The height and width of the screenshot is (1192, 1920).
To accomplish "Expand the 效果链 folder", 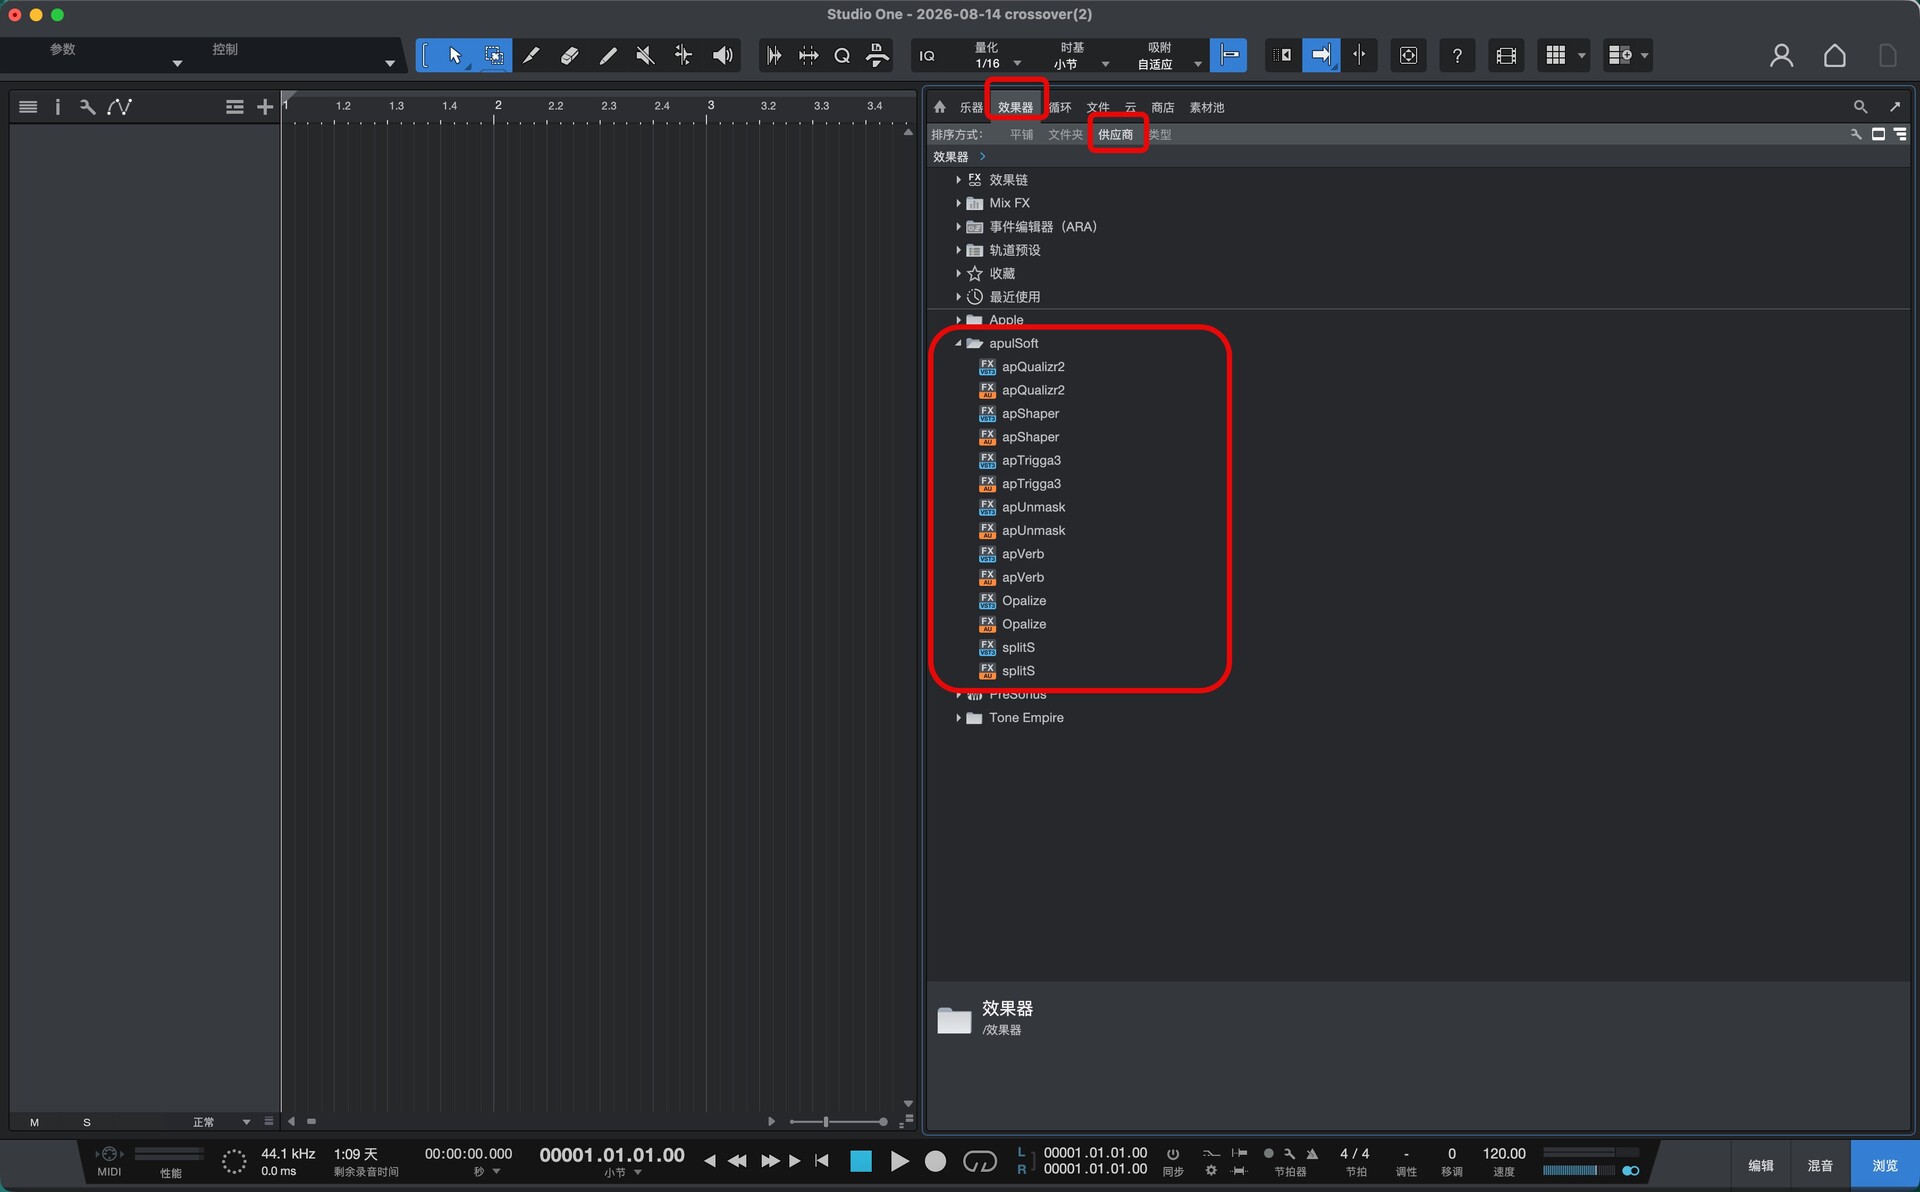I will [x=958, y=180].
